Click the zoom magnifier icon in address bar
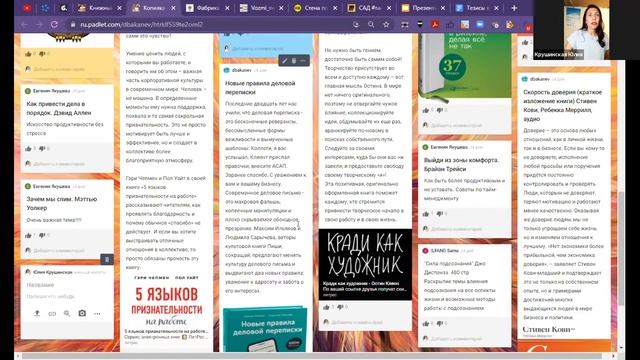 tap(371, 24)
